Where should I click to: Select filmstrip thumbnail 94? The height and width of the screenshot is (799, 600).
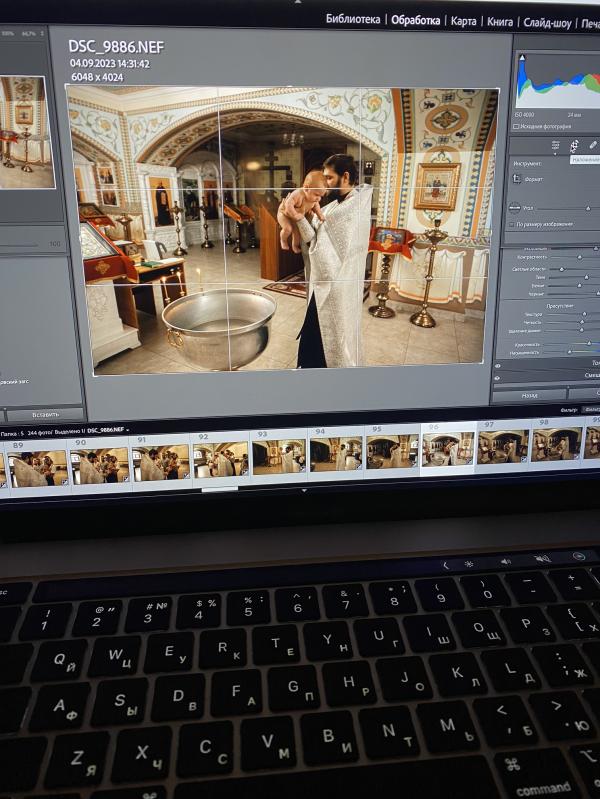tap(336, 453)
